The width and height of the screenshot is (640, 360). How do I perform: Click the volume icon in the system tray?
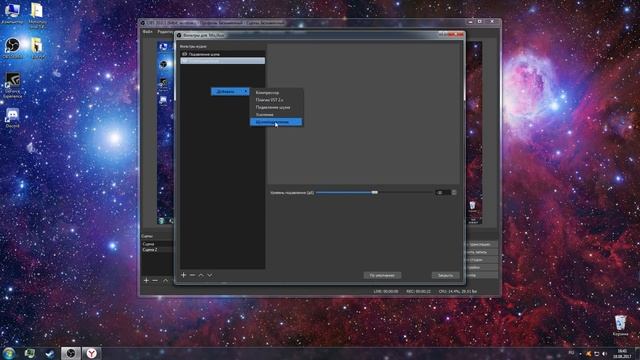point(604,353)
